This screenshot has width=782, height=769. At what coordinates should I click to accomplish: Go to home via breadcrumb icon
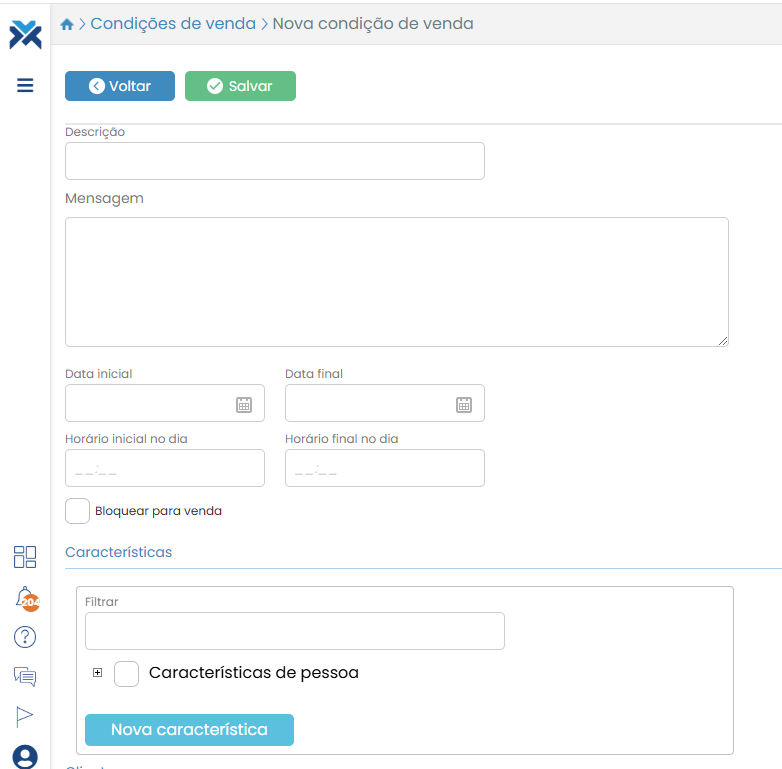67,24
